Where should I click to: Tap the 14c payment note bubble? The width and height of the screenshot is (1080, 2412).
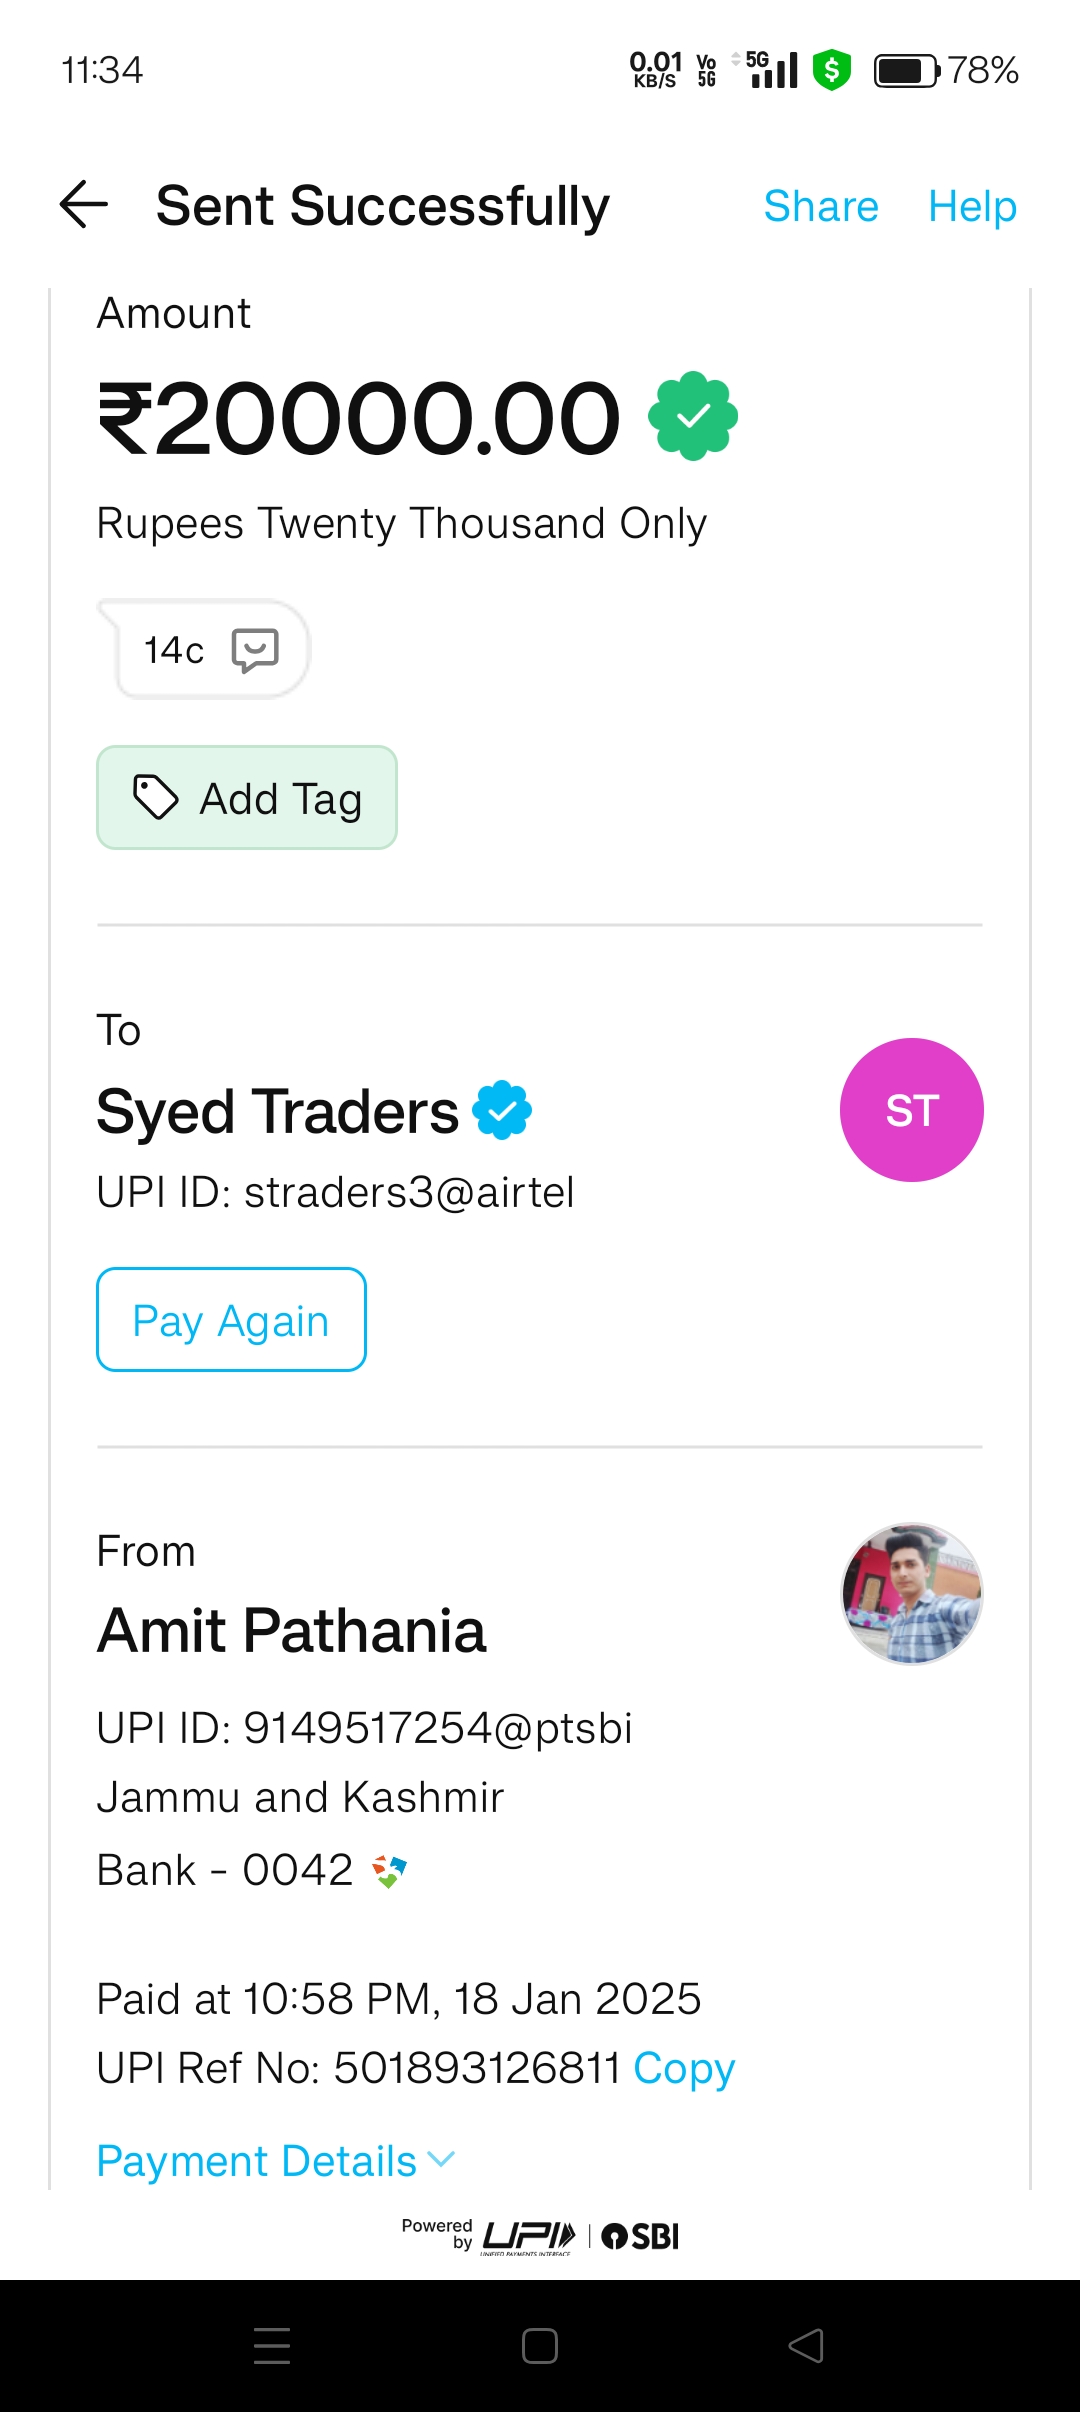point(174,650)
